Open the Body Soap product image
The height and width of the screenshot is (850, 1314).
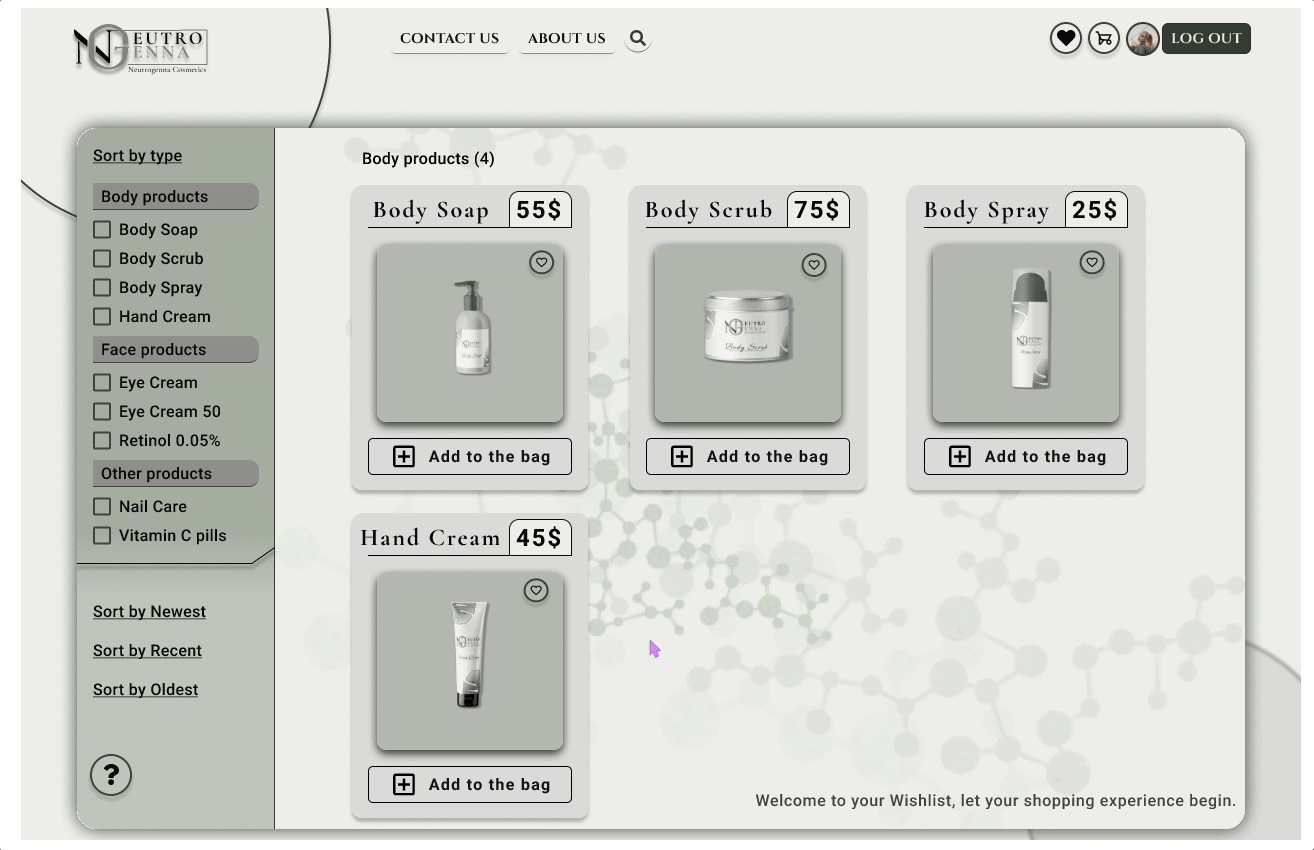(x=470, y=333)
